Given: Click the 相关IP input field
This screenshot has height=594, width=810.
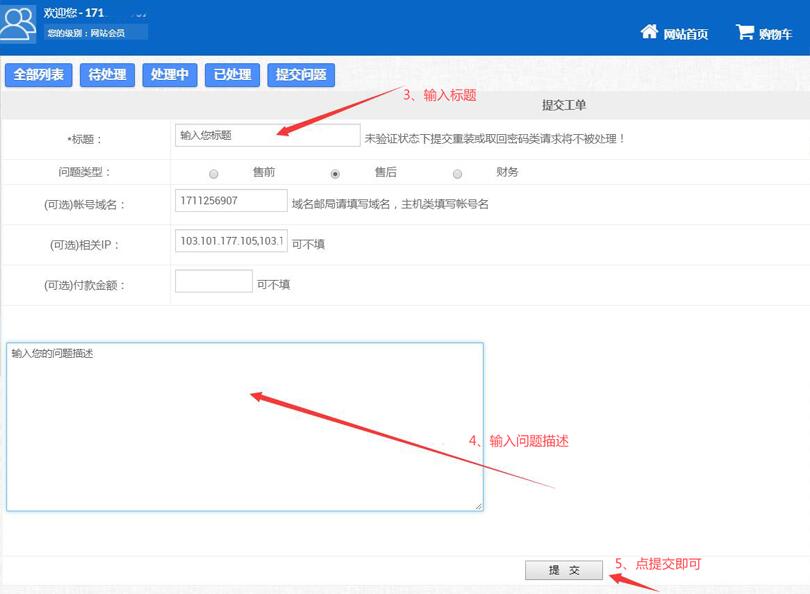Looking at the screenshot, I should 231,241.
